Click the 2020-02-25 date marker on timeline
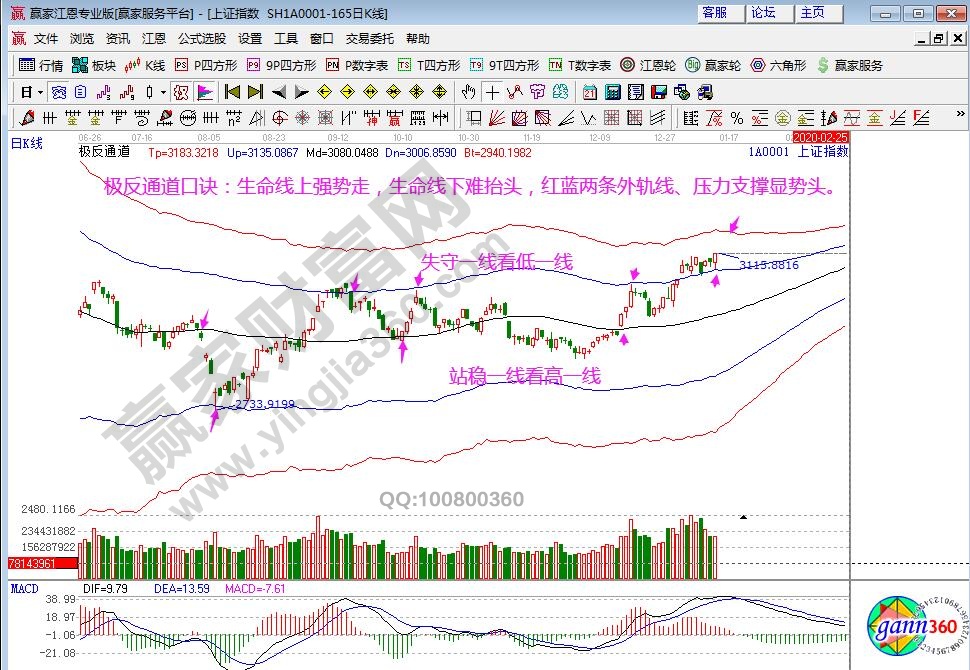 (x=820, y=136)
